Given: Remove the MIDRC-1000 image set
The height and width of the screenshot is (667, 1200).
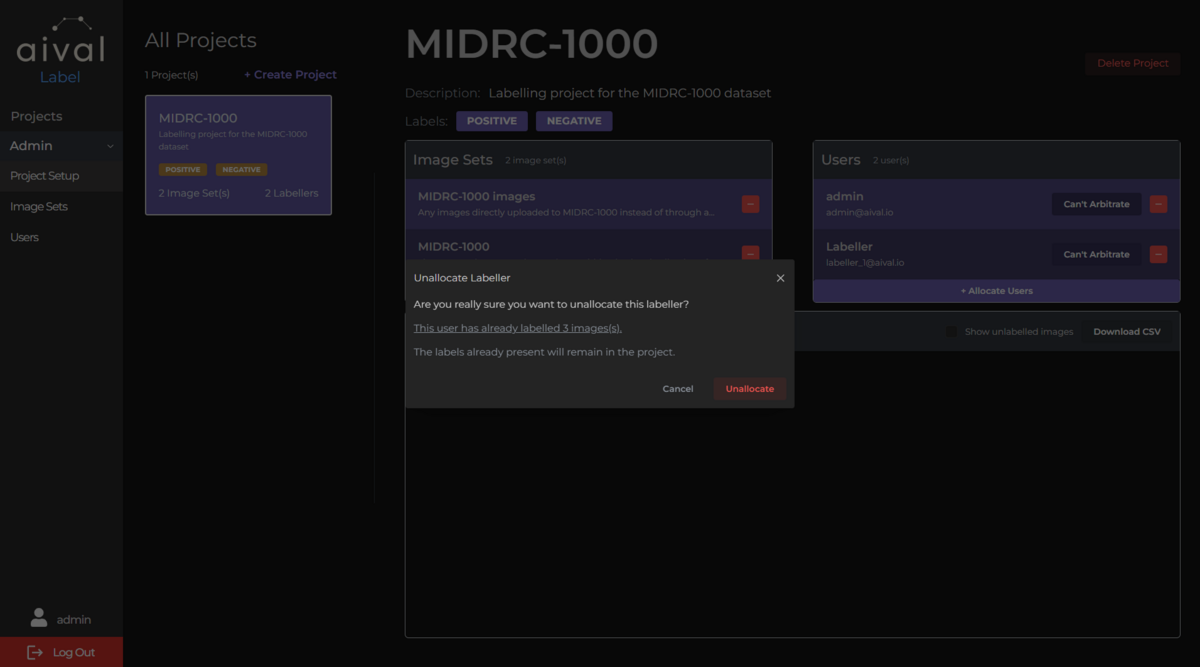Looking at the screenshot, I should click(x=750, y=254).
